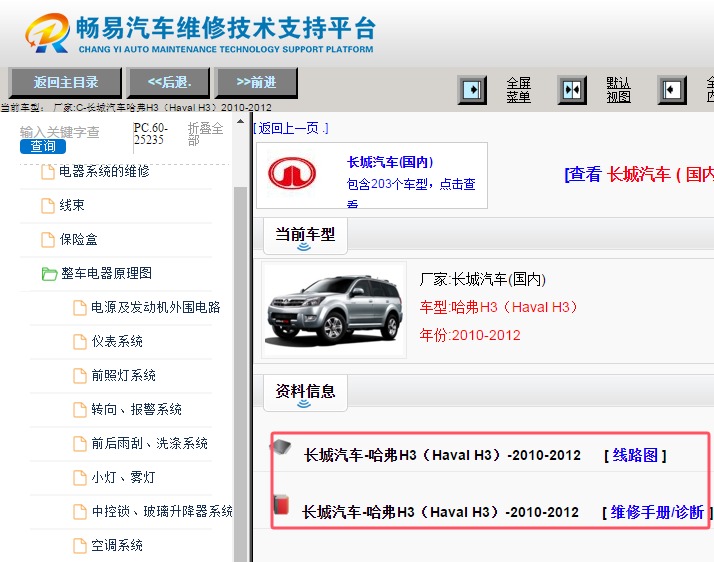The image size is (714, 562).
Task: Click the Great Wall red brand logo
Action: [292, 174]
